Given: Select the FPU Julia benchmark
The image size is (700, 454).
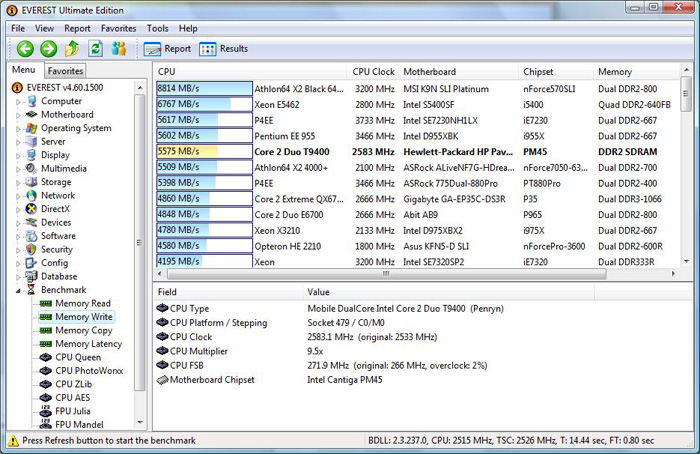Looking at the screenshot, I should pyautogui.click(x=73, y=411).
